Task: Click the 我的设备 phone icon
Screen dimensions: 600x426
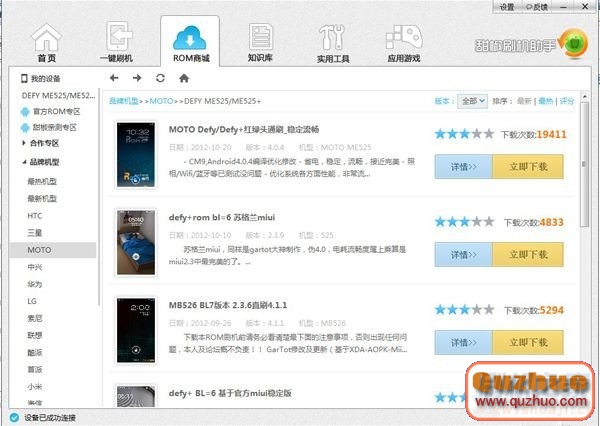Action: coord(24,78)
